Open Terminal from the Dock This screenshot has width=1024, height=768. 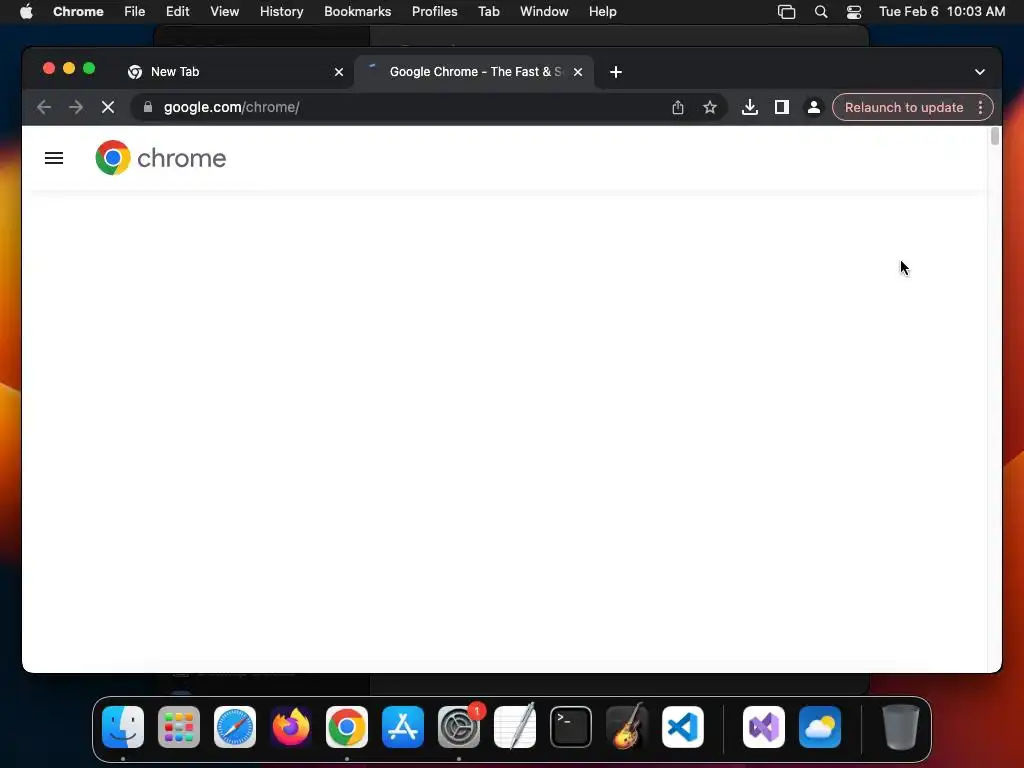pos(571,727)
